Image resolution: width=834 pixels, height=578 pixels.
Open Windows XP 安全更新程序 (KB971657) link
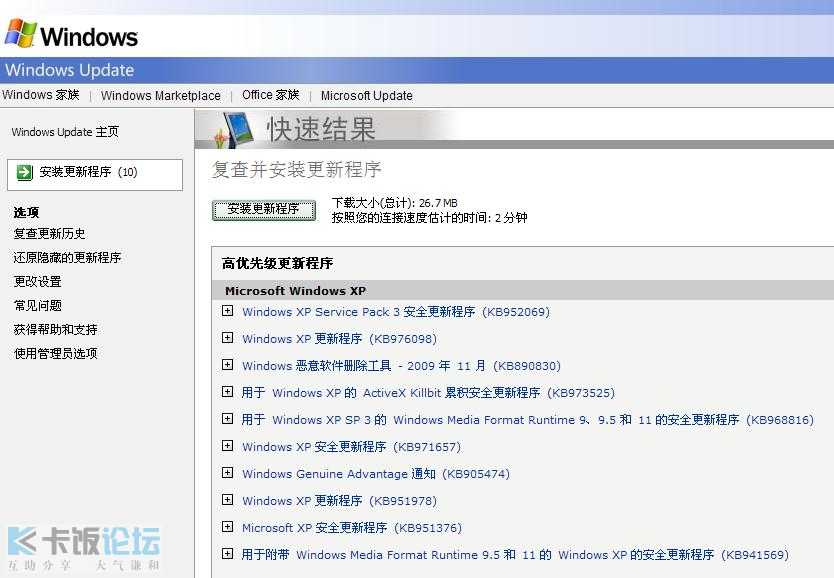click(352, 447)
